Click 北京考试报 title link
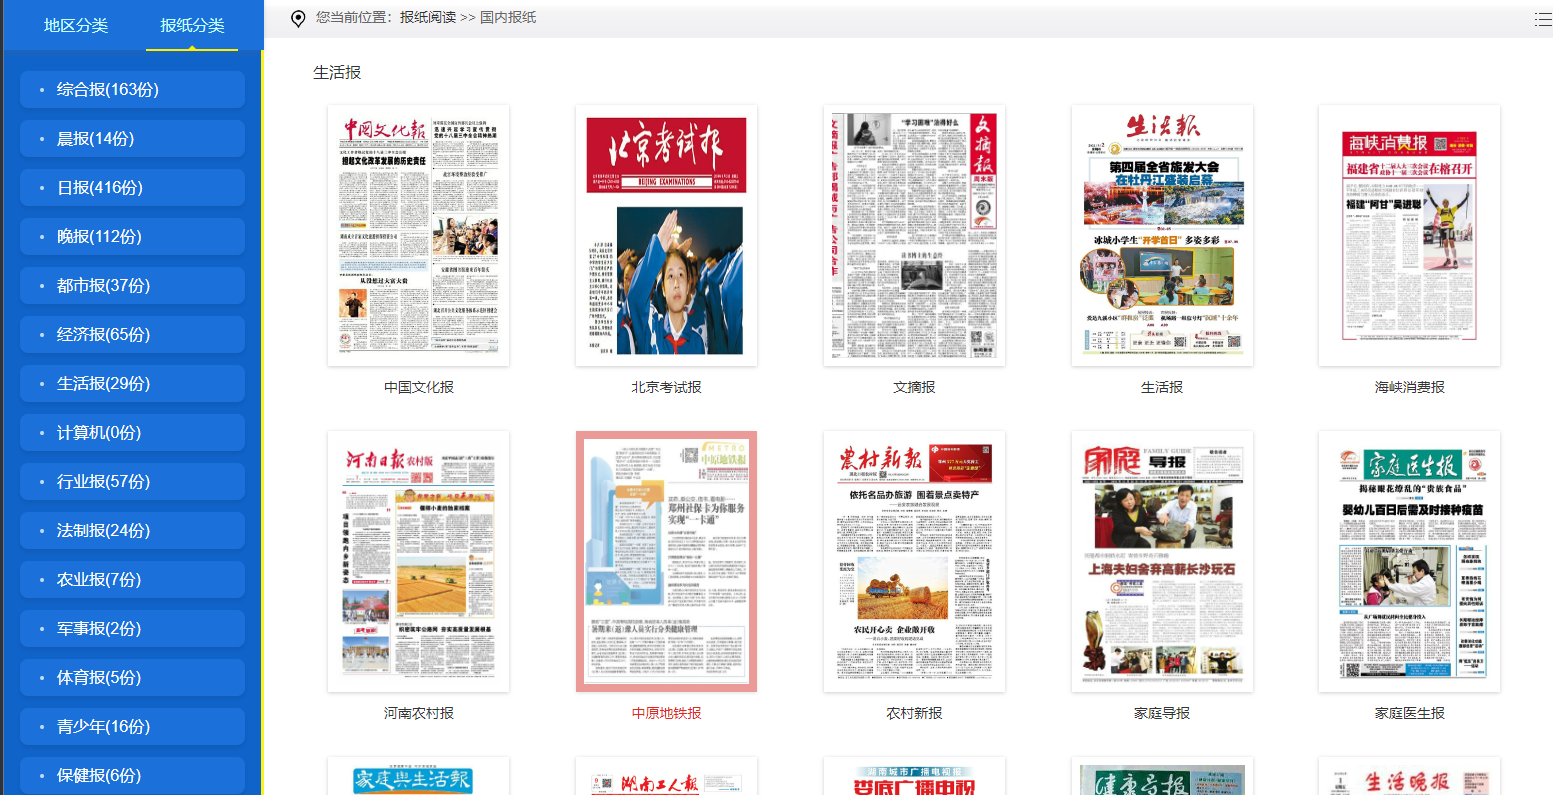The image size is (1553, 795). [666, 387]
